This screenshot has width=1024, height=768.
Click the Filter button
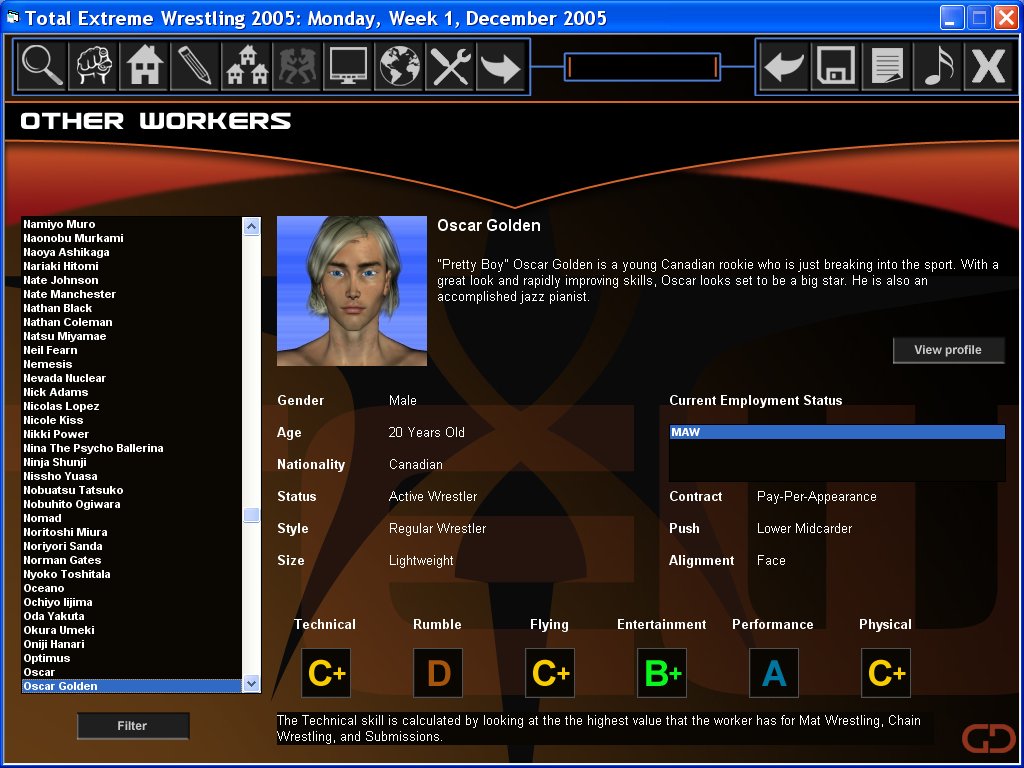pyautogui.click(x=133, y=726)
